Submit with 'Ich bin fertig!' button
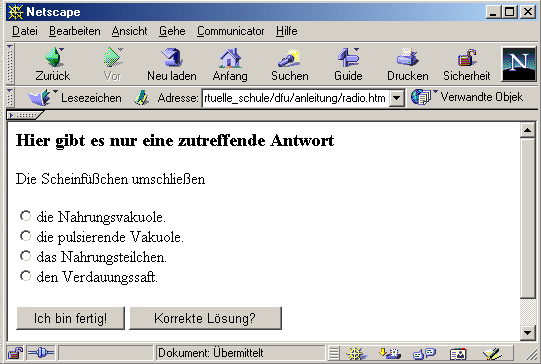Screen dimensions: 541x364 [70, 318]
